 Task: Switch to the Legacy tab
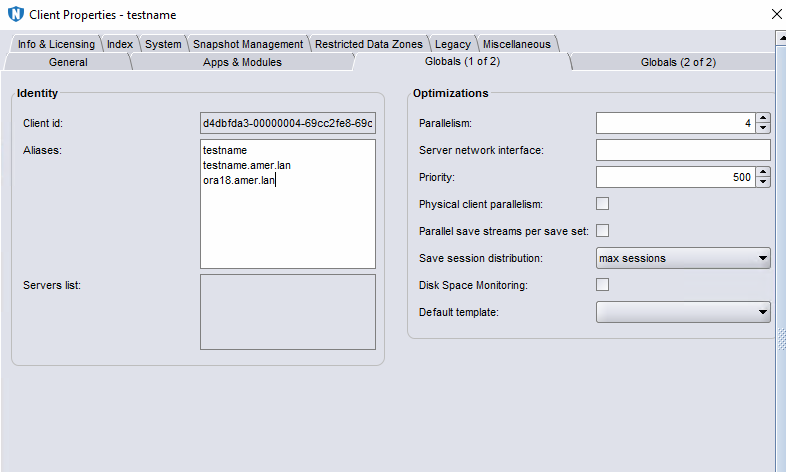click(x=453, y=44)
